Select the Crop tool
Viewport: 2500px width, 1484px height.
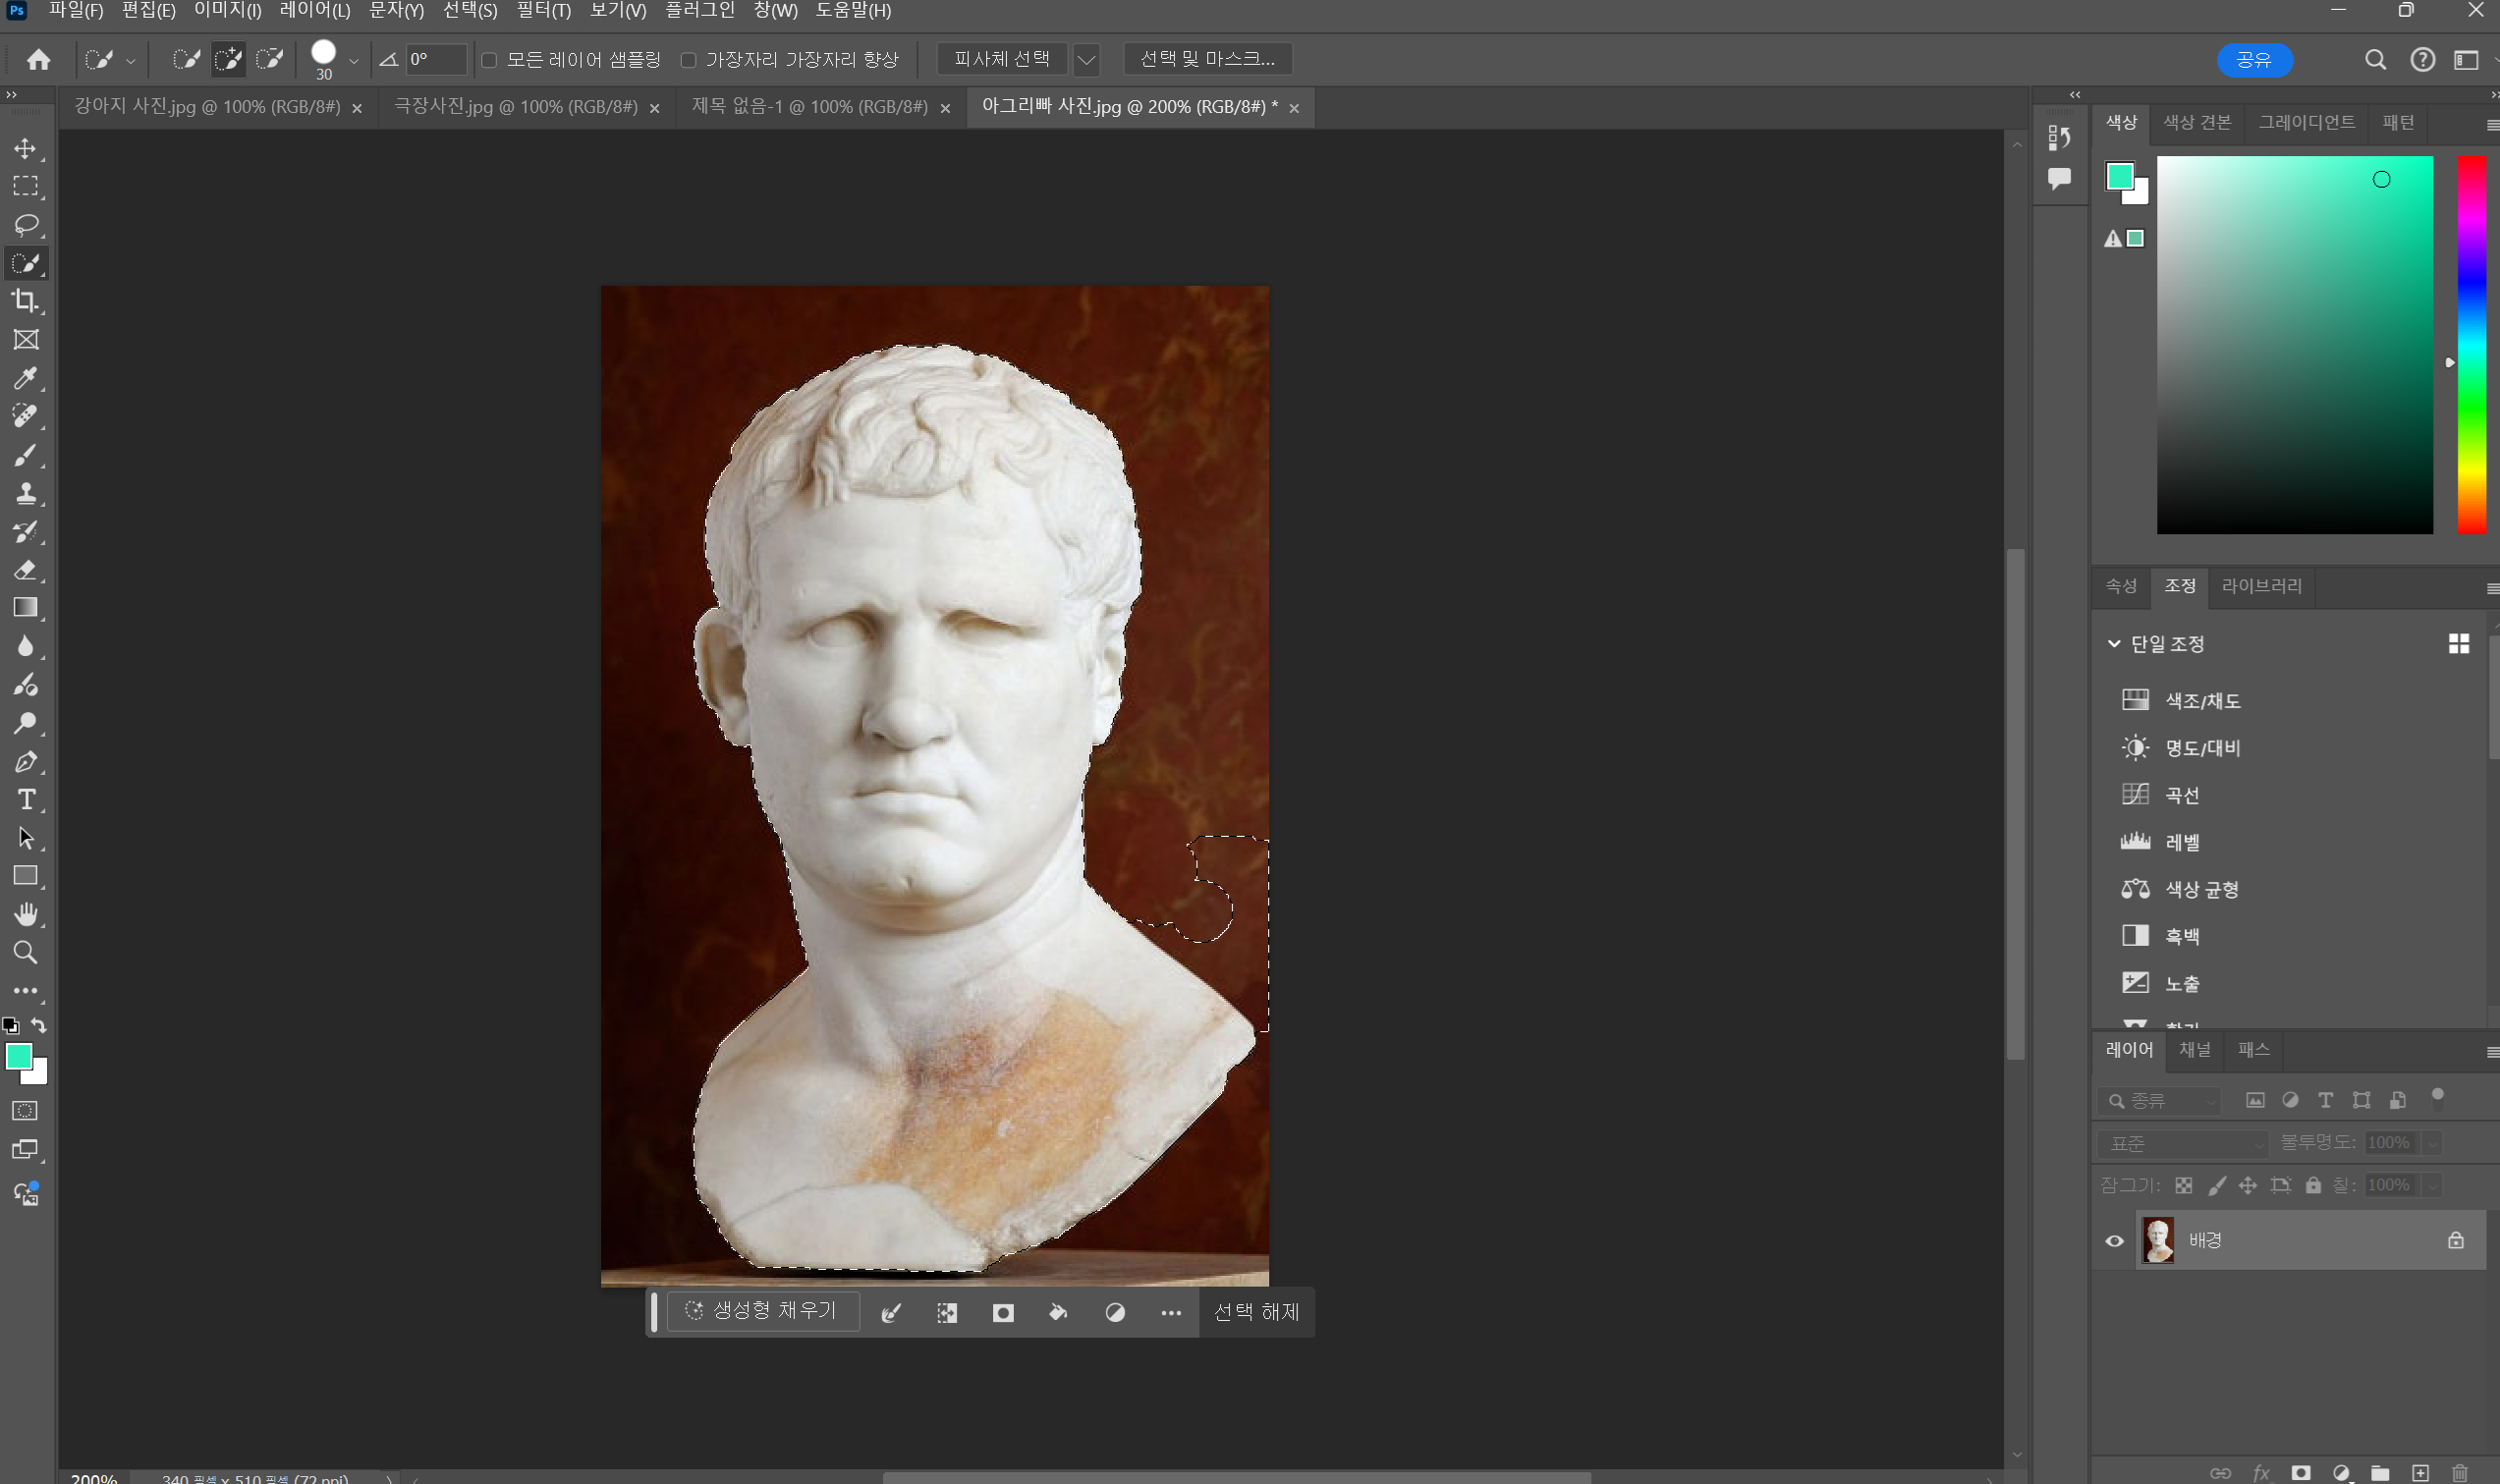pyautogui.click(x=26, y=301)
